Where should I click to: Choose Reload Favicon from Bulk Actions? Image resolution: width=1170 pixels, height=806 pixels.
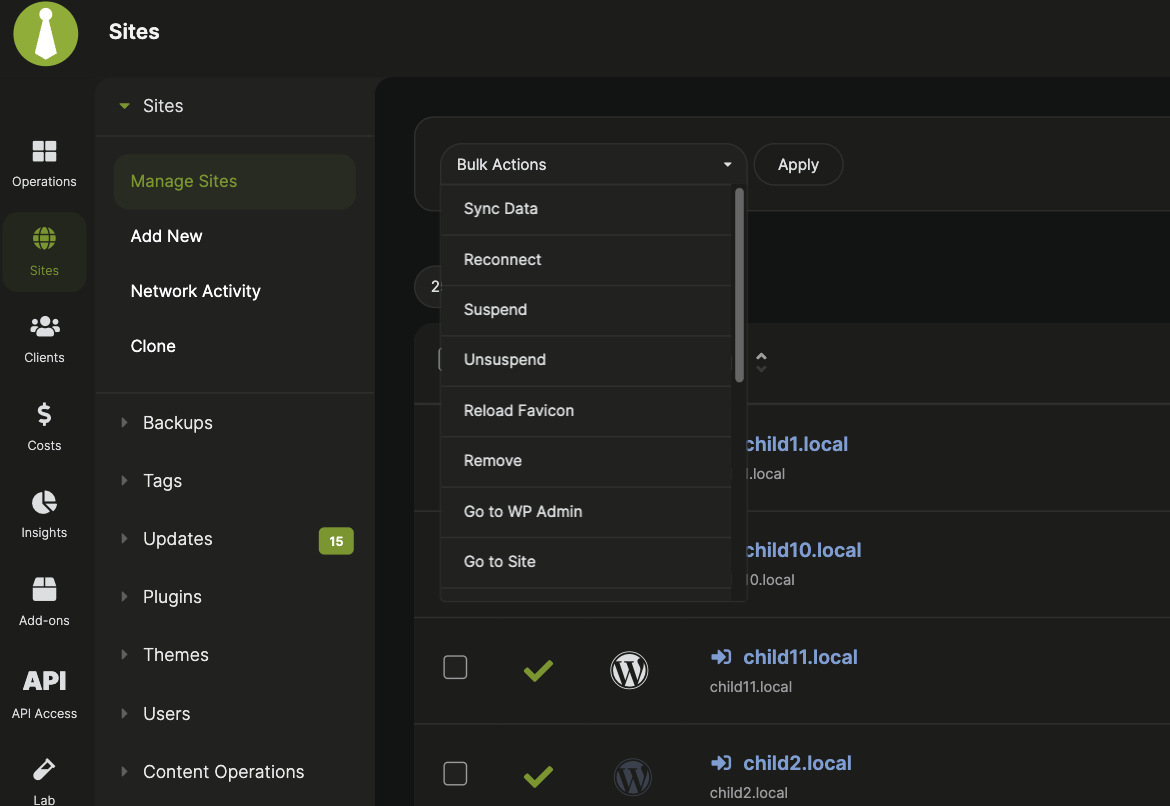click(x=586, y=410)
